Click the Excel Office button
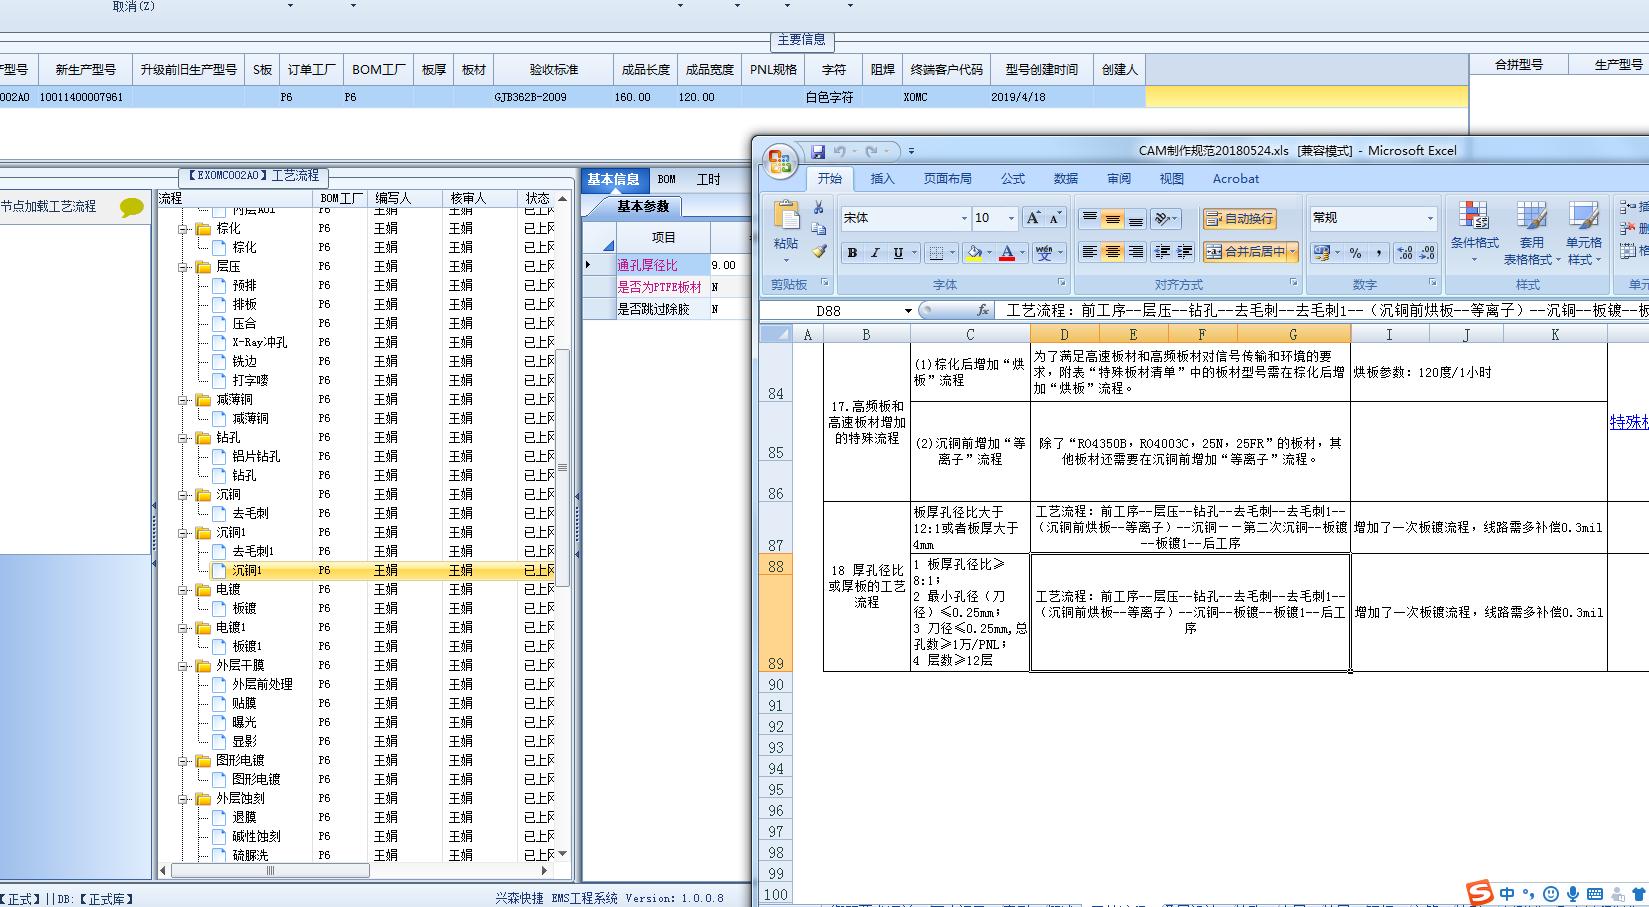The width and height of the screenshot is (1649, 907). pyautogui.click(x=780, y=161)
